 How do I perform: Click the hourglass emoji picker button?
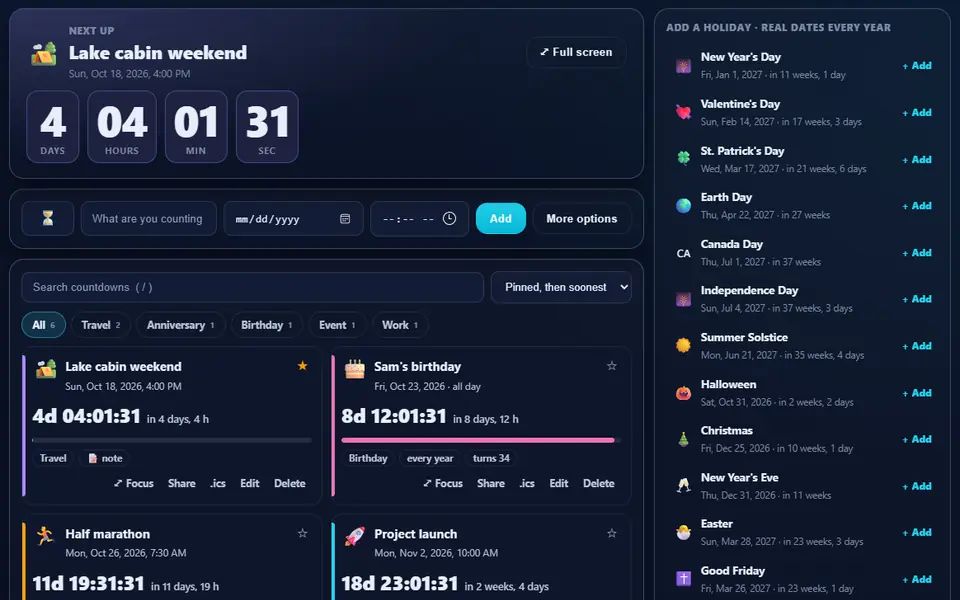pos(48,219)
